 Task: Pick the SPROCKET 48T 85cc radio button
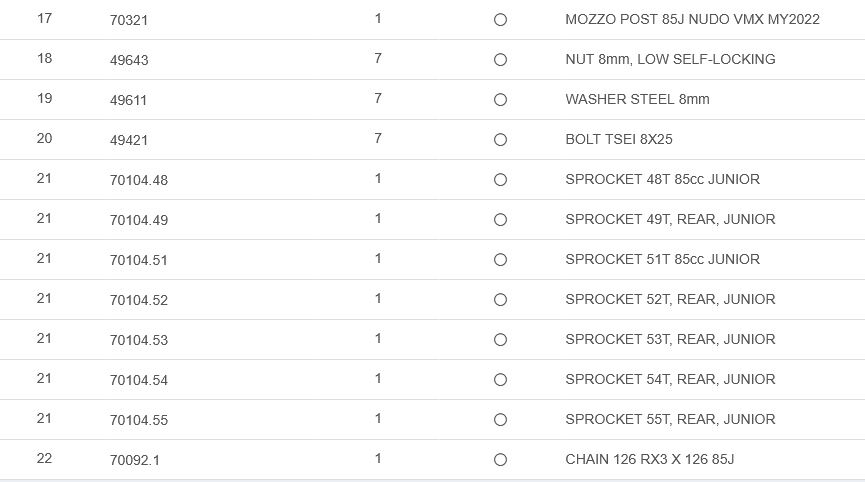(500, 180)
